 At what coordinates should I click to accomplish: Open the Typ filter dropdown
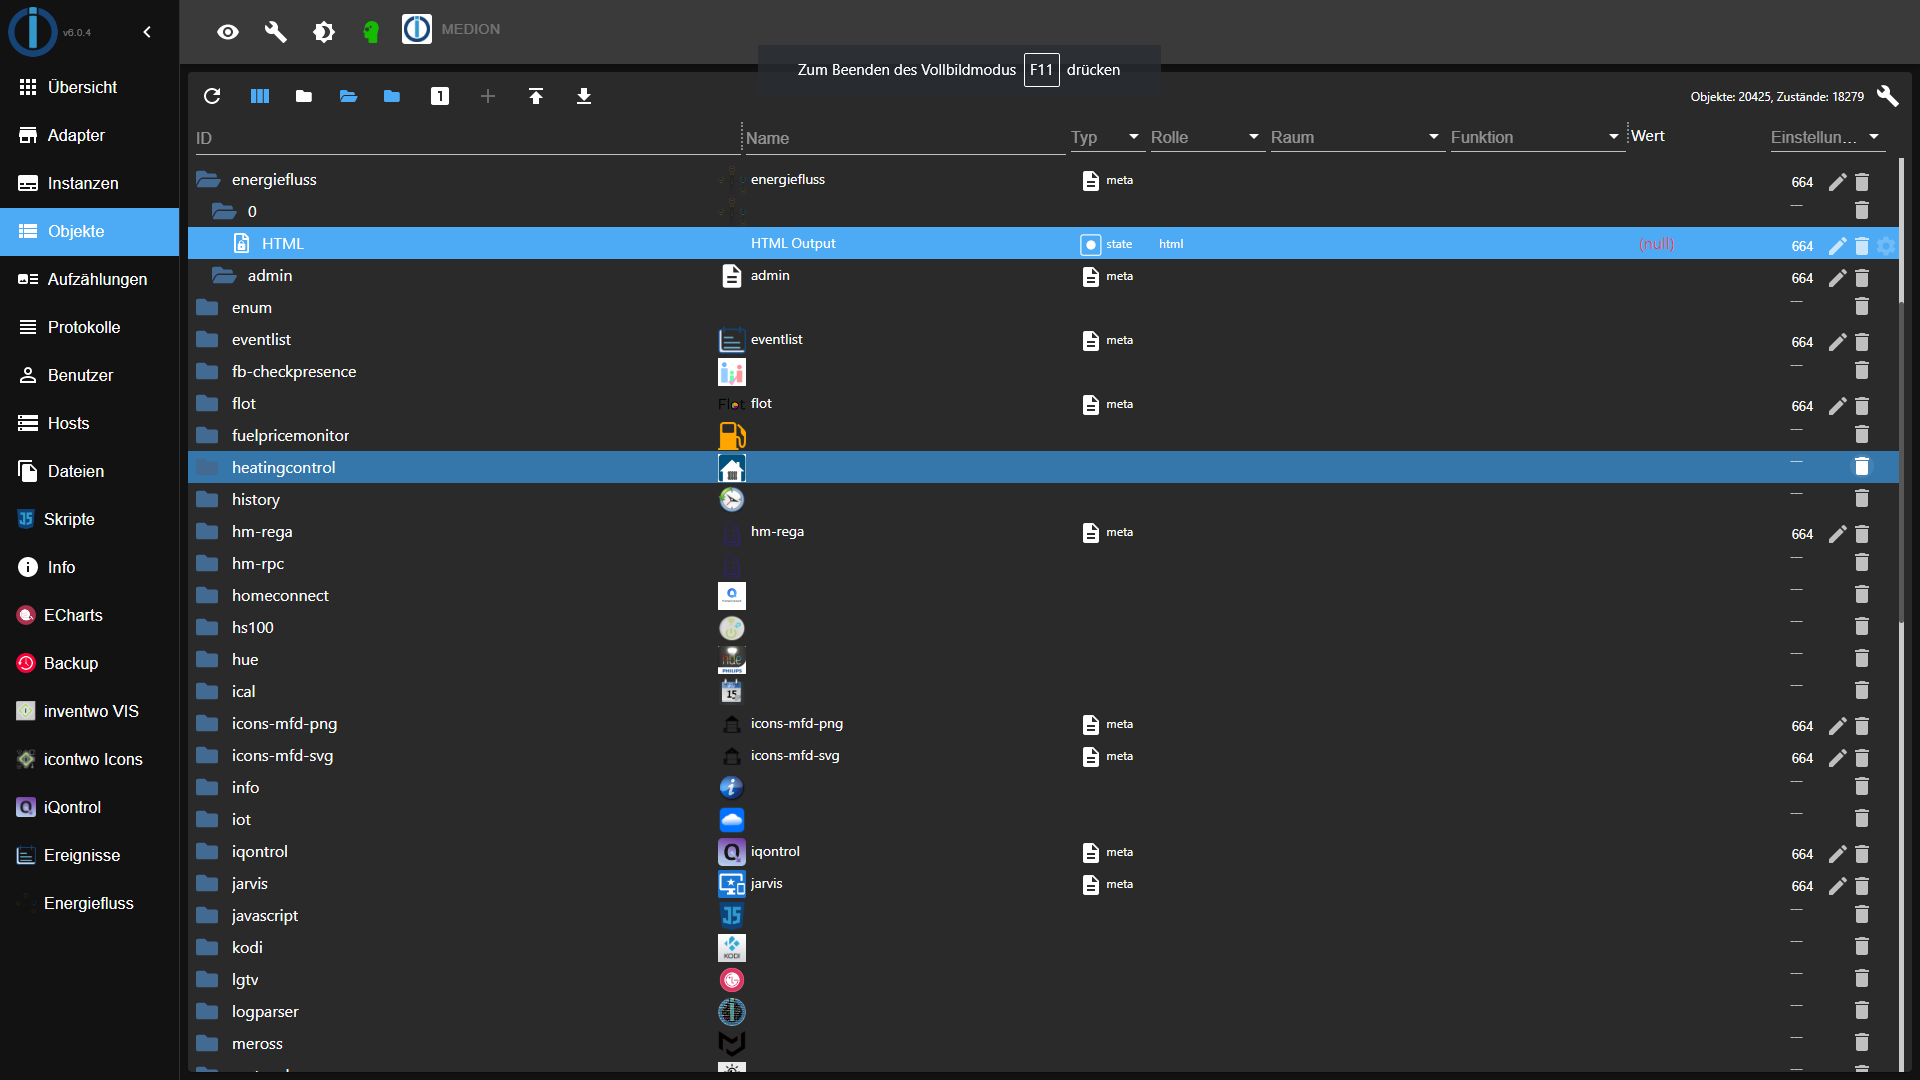(1106, 137)
